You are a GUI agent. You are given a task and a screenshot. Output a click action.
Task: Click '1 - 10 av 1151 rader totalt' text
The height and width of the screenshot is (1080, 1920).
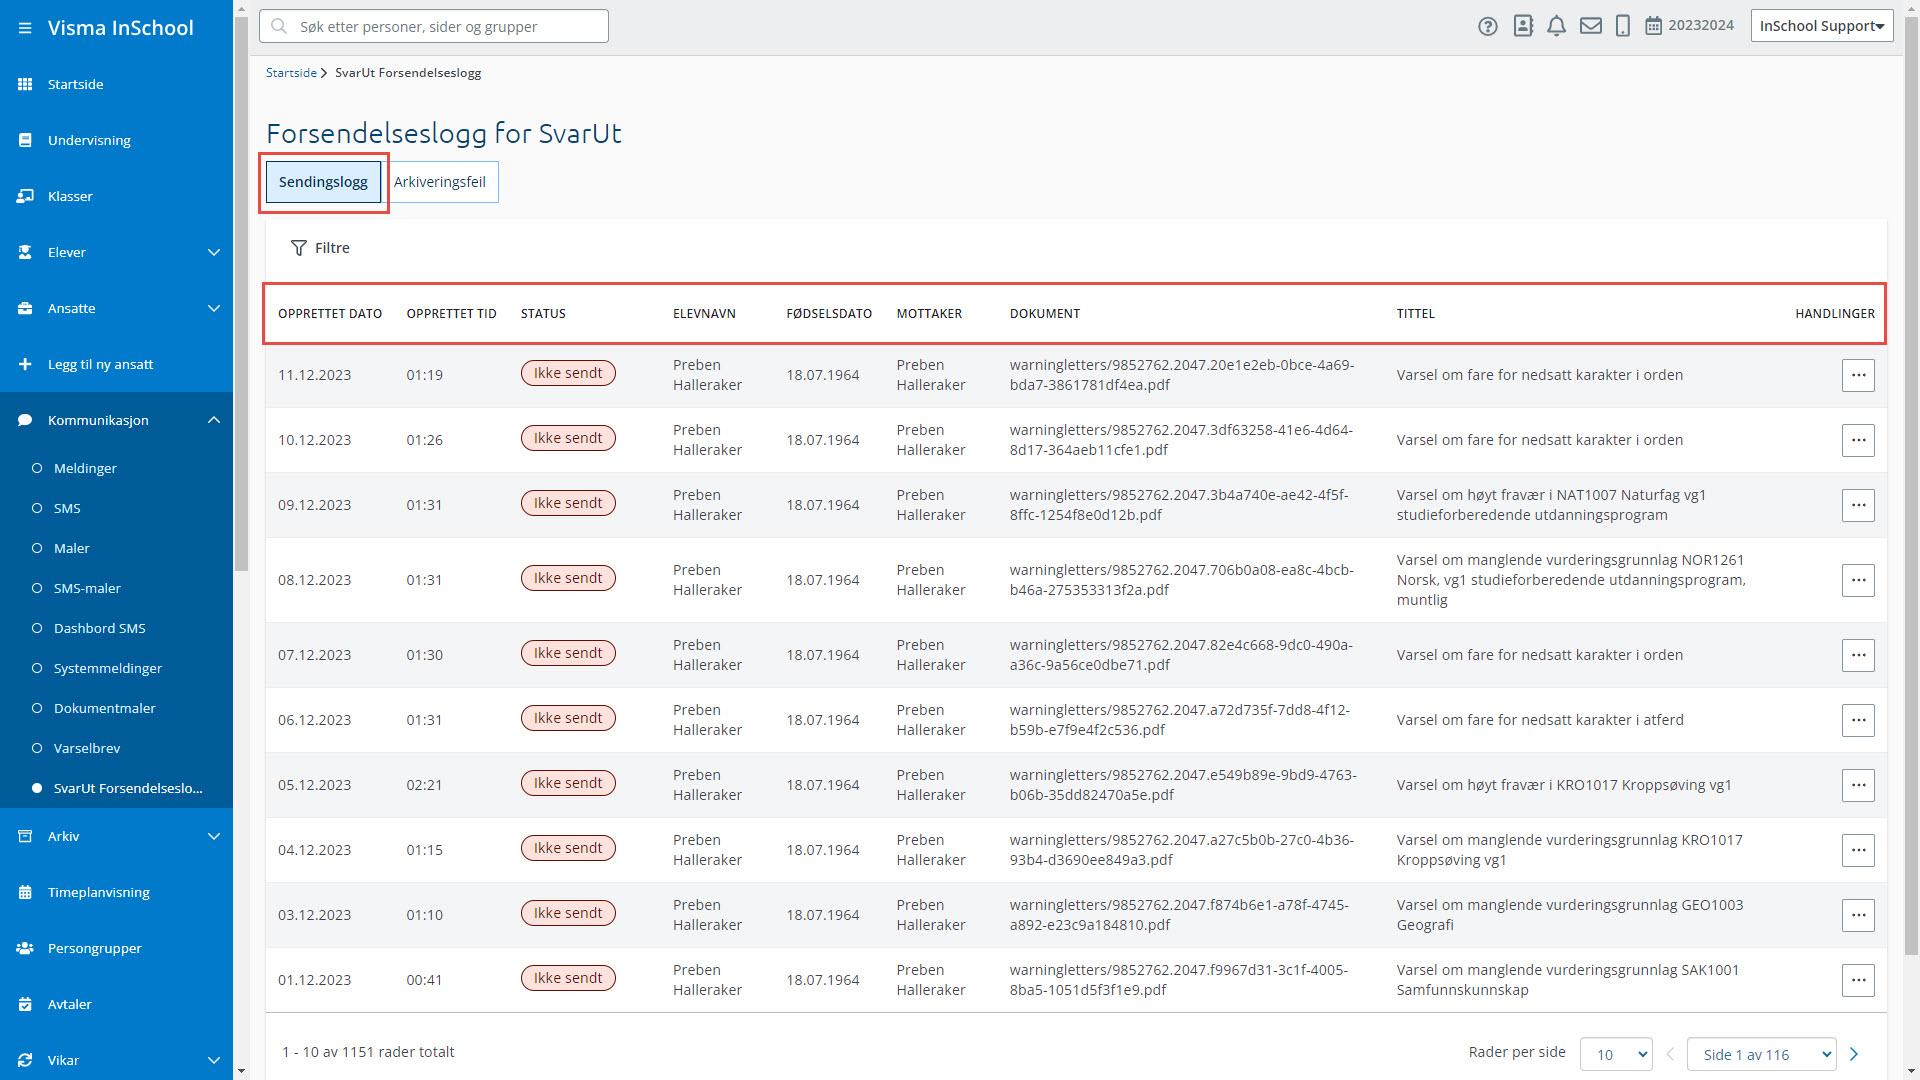point(368,1052)
